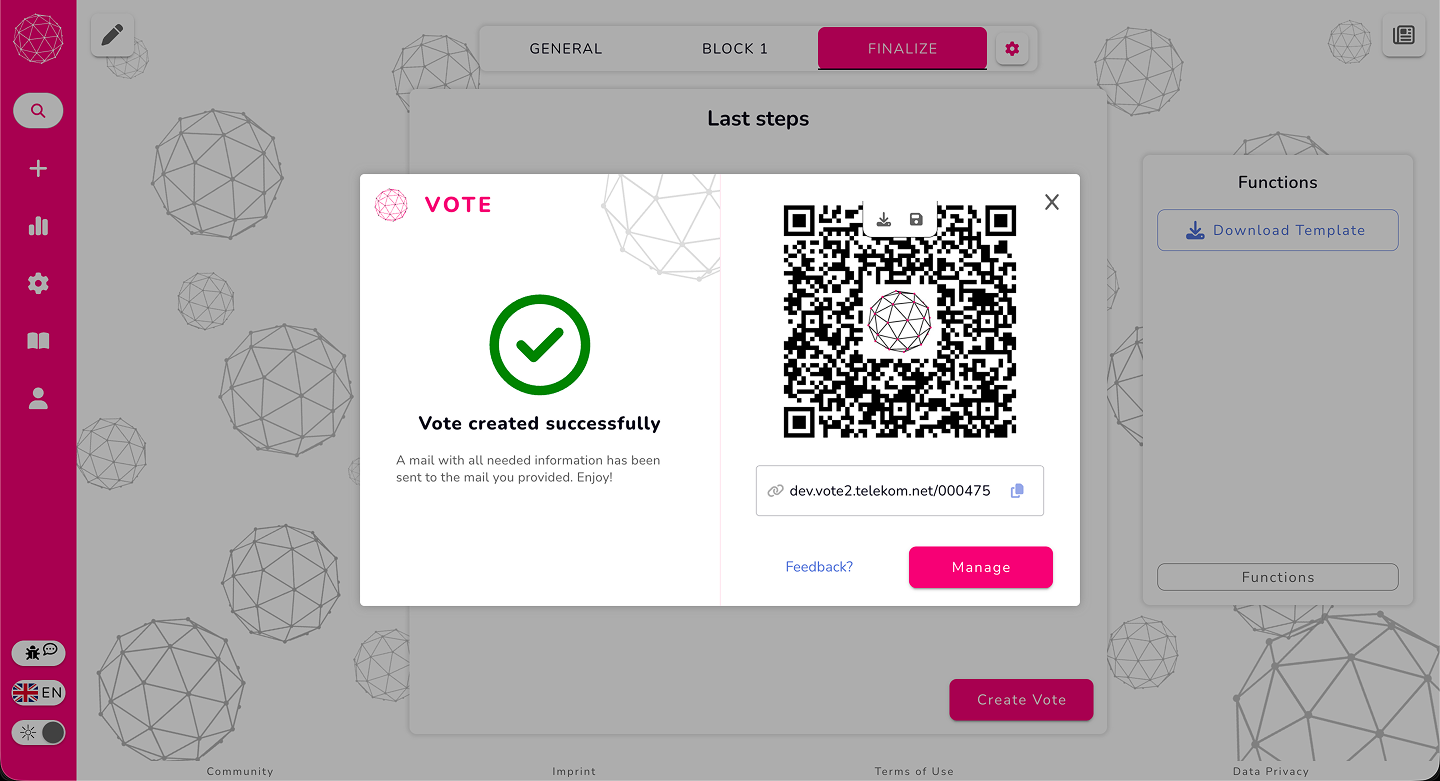Open the documentation book icon
The image size is (1440, 781).
tap(38, 341)
